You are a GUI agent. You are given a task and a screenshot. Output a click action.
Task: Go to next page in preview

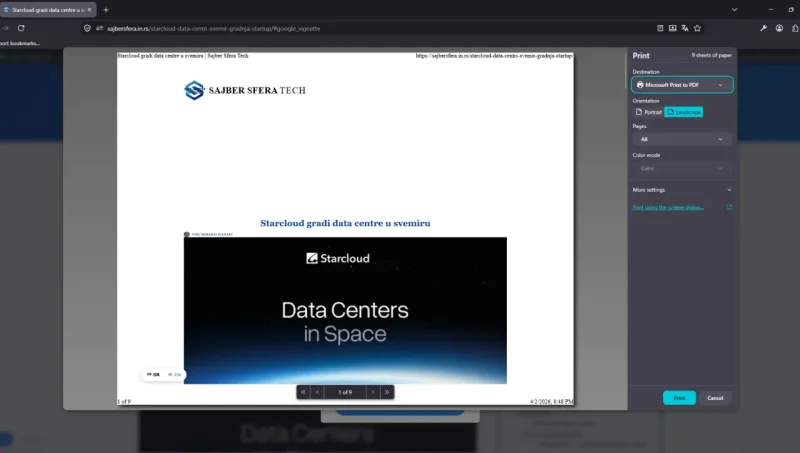(x=373, y=392)
